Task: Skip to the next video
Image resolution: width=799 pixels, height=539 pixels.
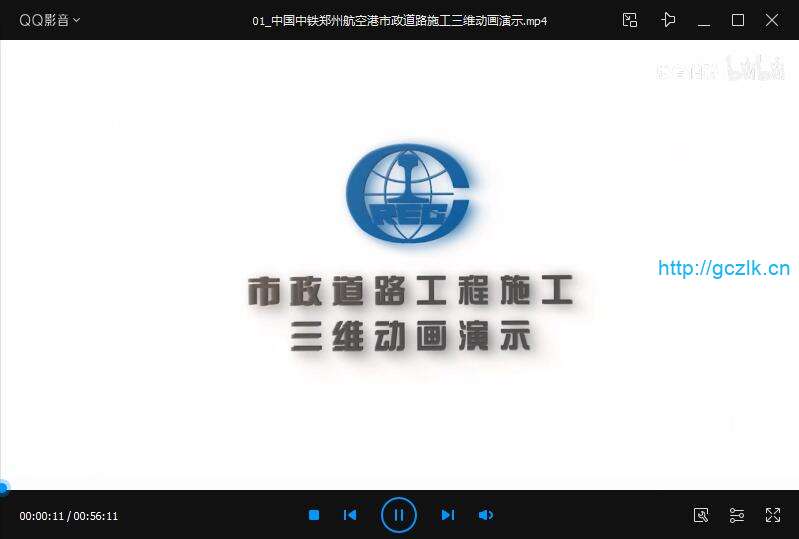Action: (x=447, y=515)
